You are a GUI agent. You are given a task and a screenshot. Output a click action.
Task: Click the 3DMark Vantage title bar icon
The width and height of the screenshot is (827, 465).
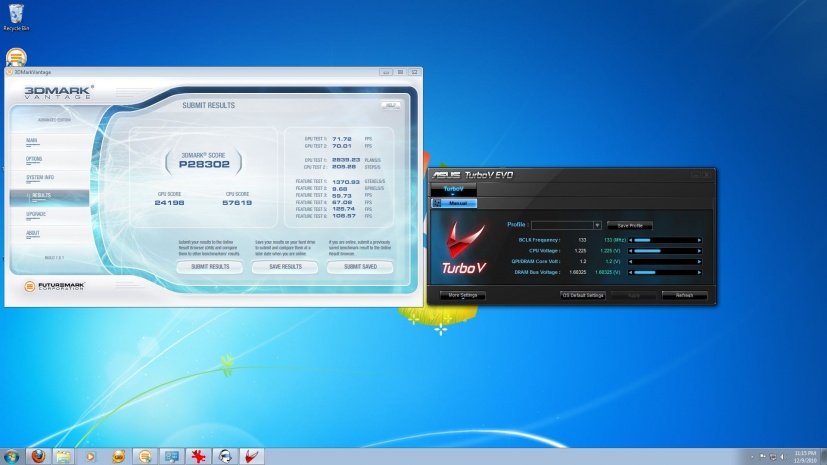click(9, 72)
